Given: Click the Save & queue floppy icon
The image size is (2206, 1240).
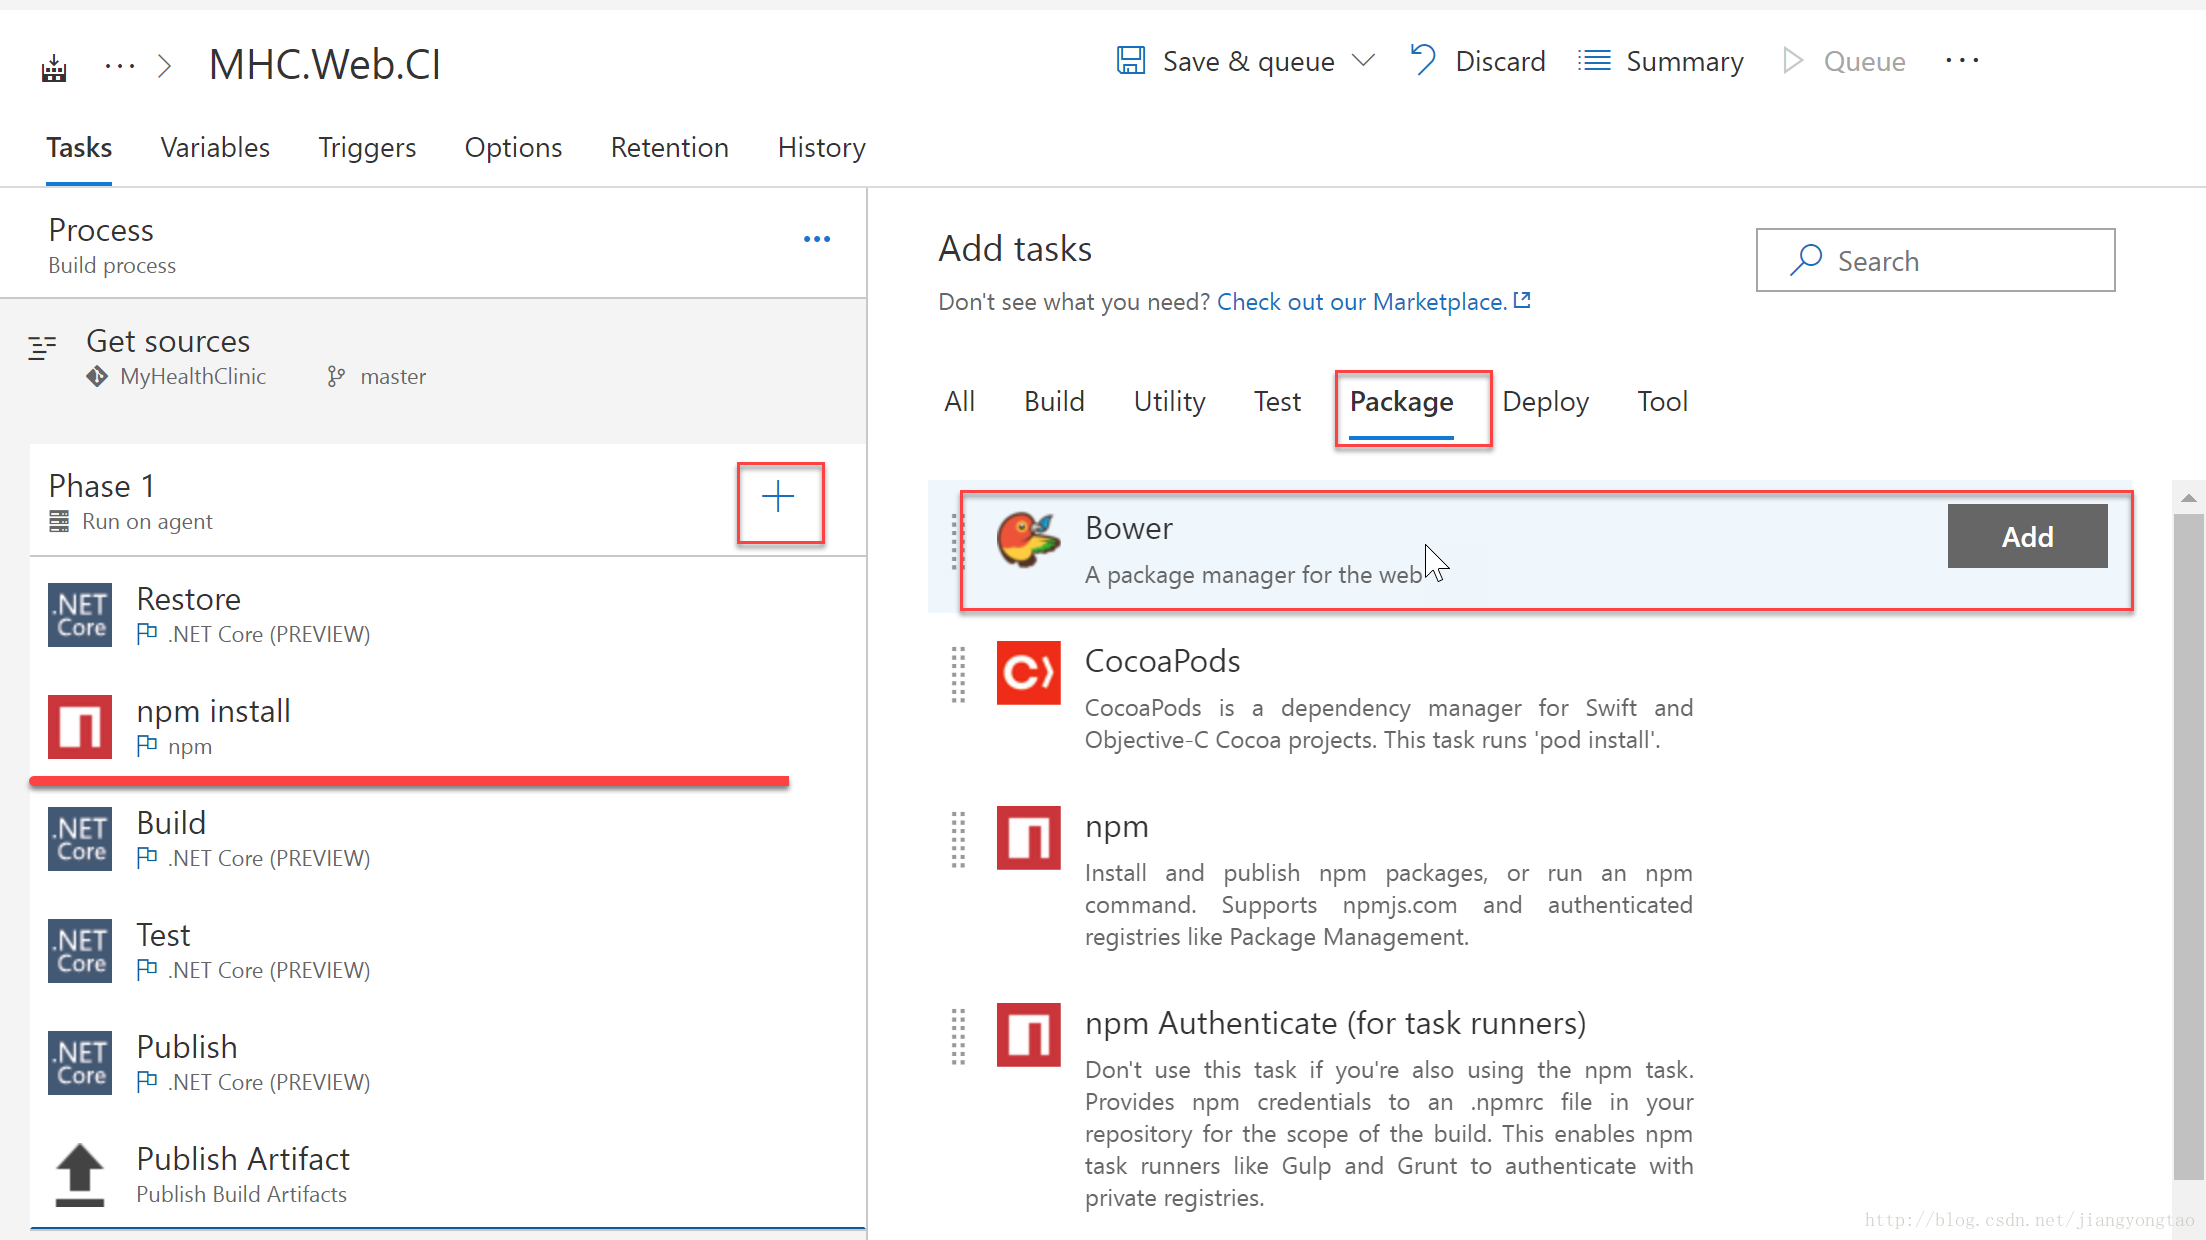Looking at the screenshot, I should 1131,61.
